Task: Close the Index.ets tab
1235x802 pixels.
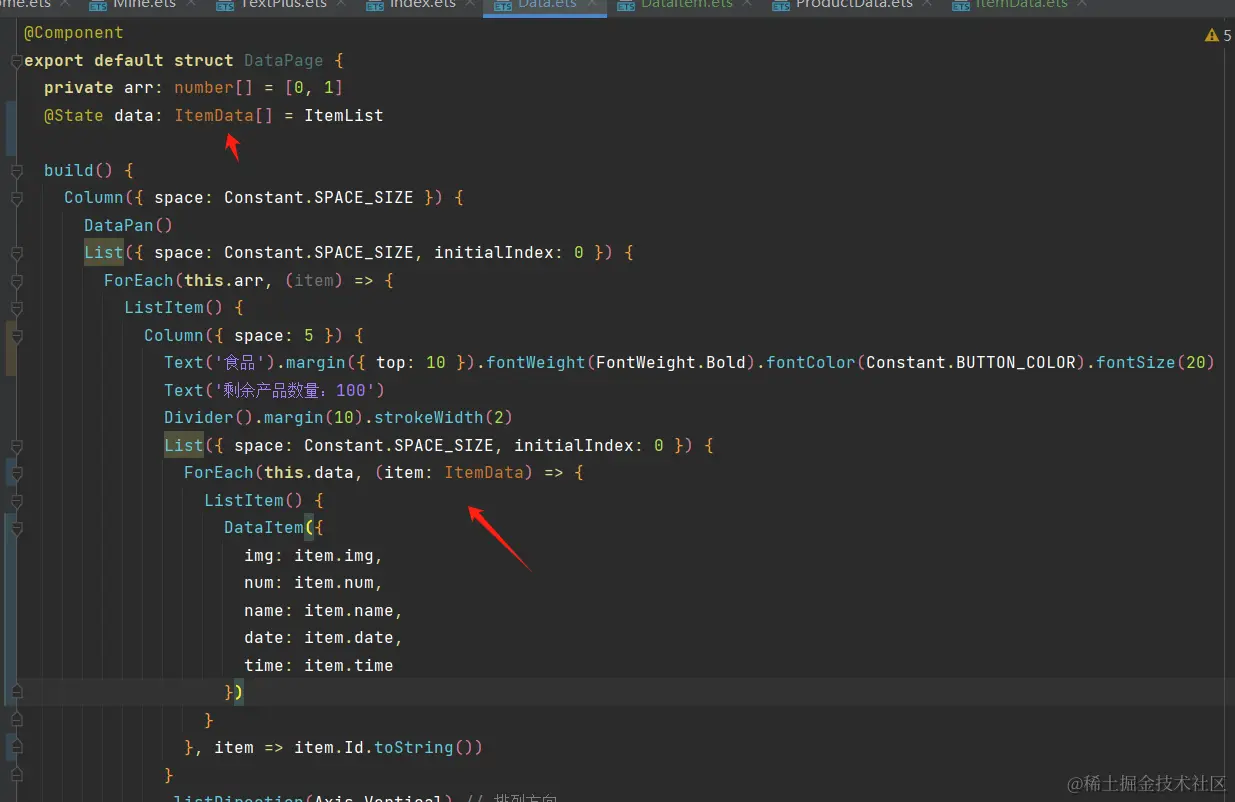Action: point(470,5)
